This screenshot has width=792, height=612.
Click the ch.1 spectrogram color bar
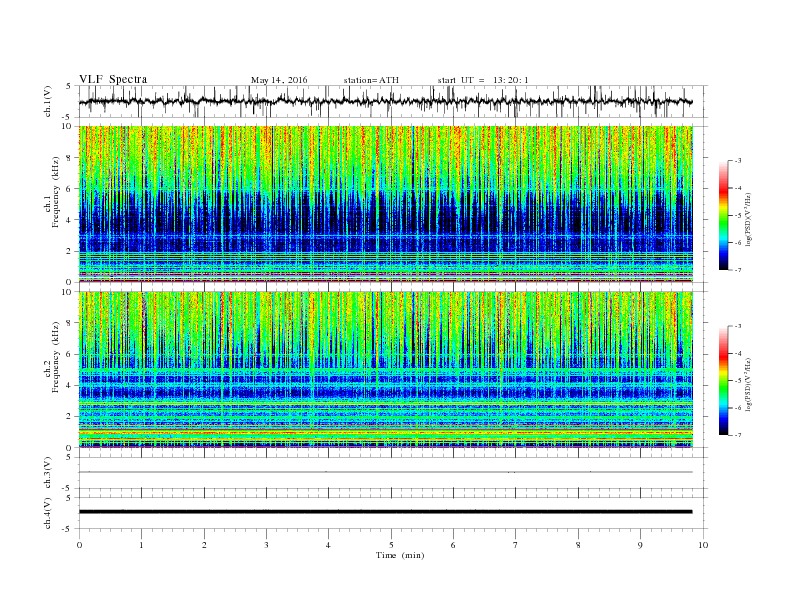(x=724, y=215)
